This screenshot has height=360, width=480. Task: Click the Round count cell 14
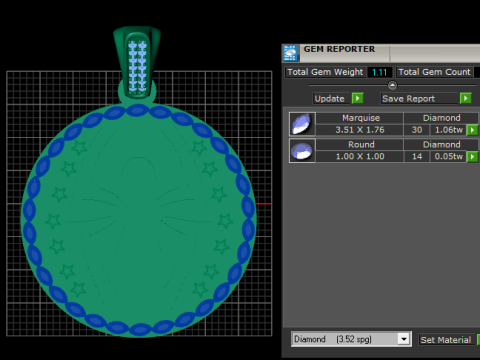(x=417, y=156)
